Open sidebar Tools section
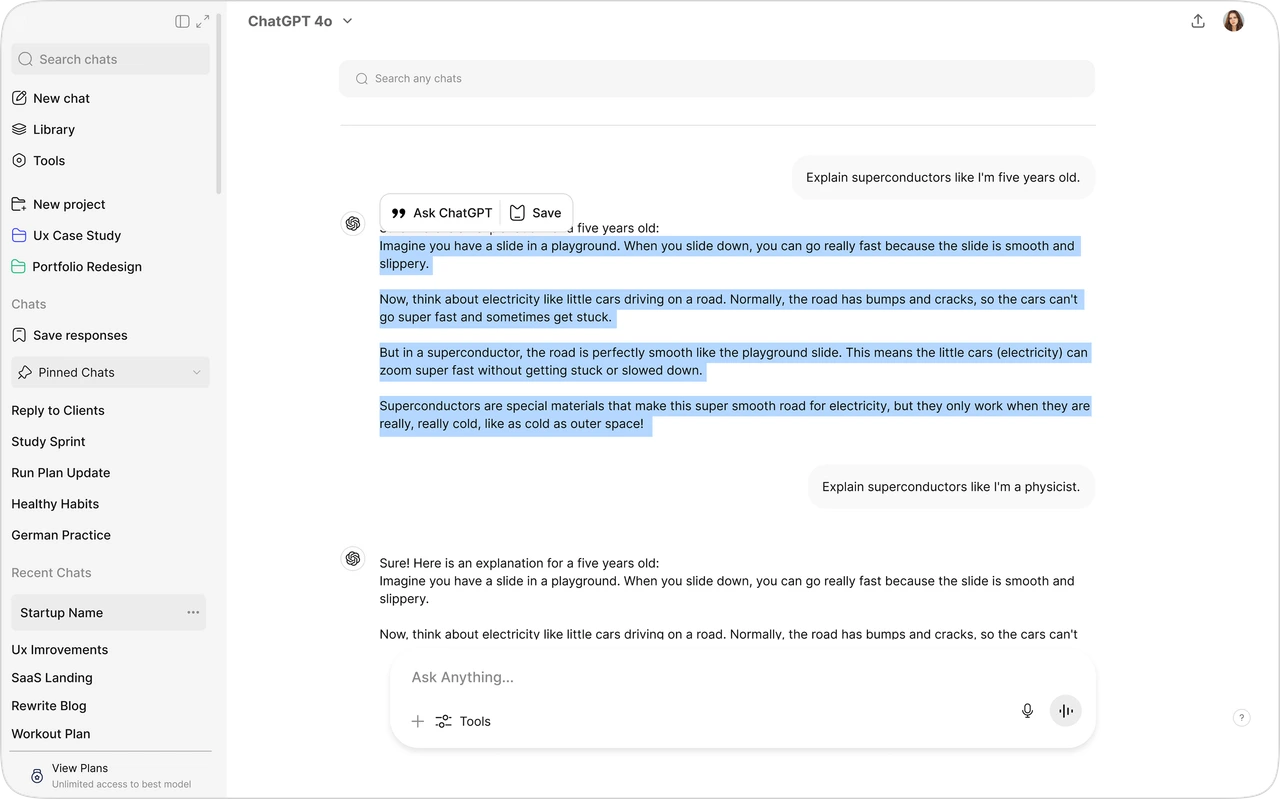1280x799 pixels. (x=49, y=160)
